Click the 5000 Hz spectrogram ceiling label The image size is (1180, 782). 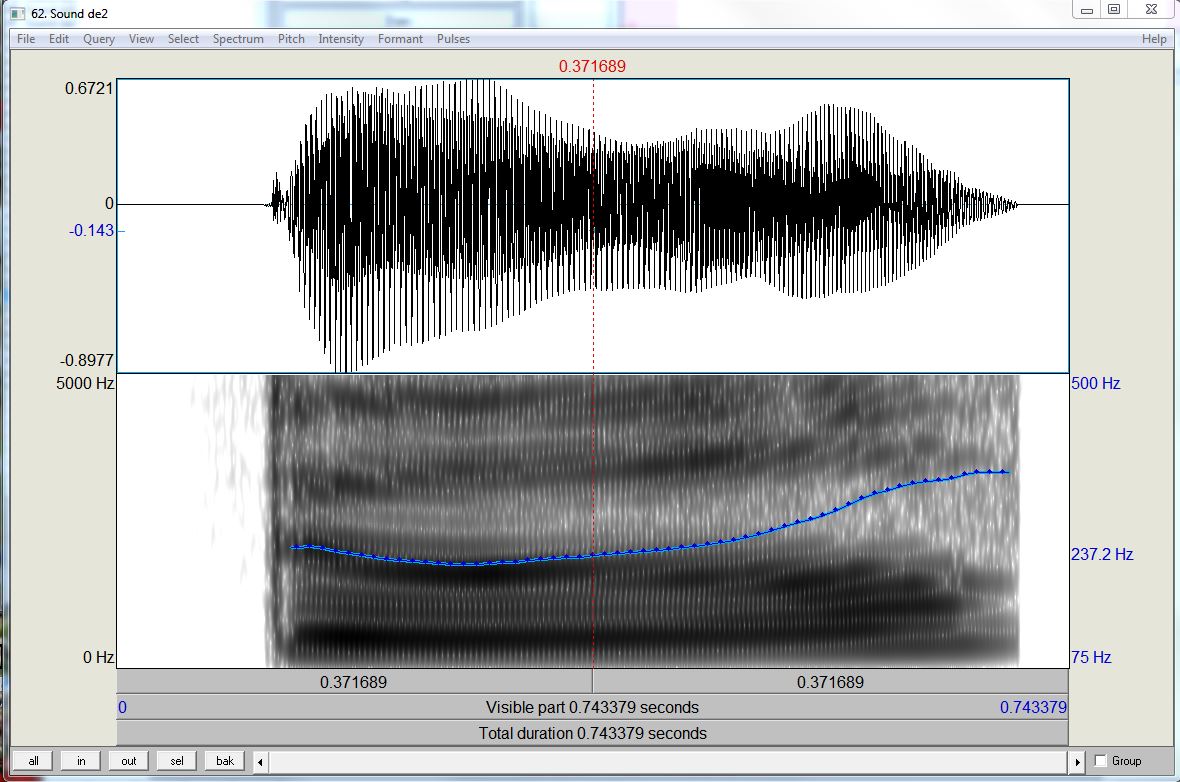pyautogui.click(x=85, y=383)
